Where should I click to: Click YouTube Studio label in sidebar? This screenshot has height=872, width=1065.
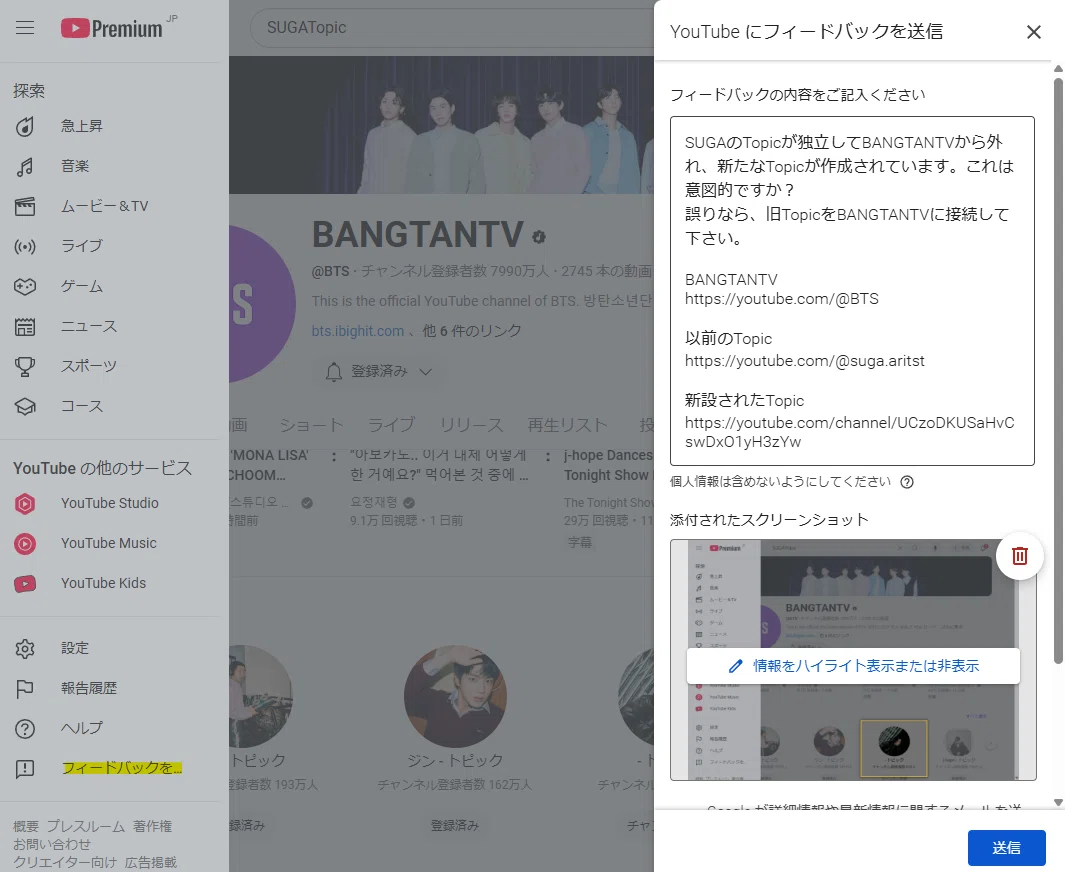click(109, 504)
